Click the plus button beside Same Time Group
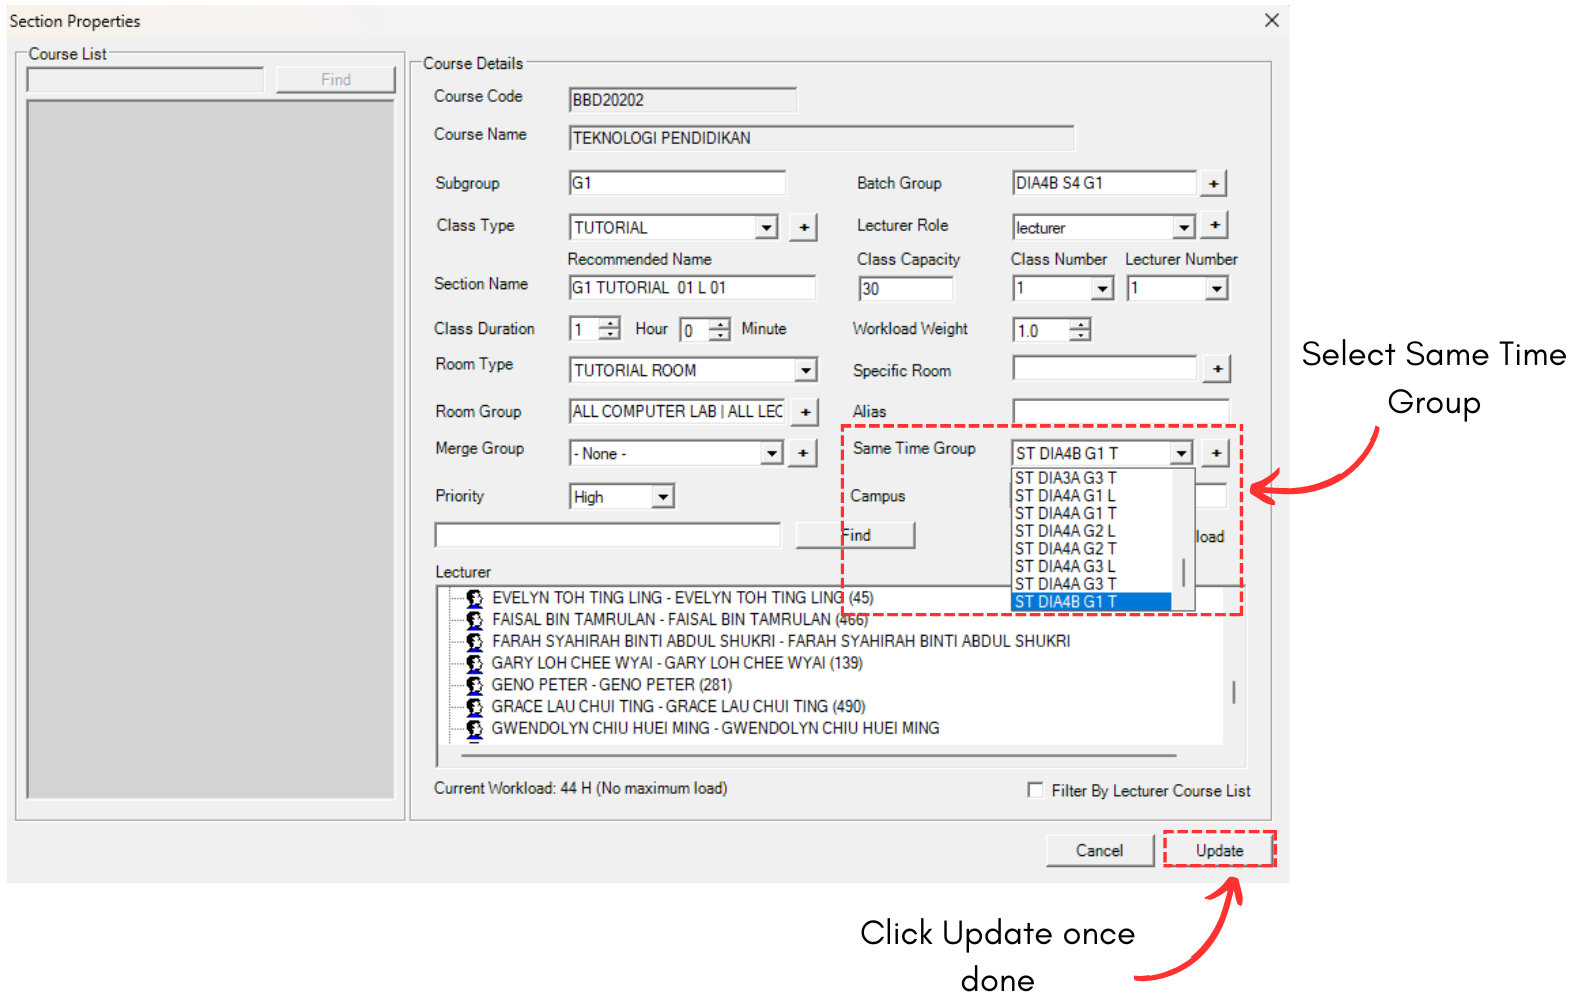The image size is (1574, 1004). (x=1215, y=454)
